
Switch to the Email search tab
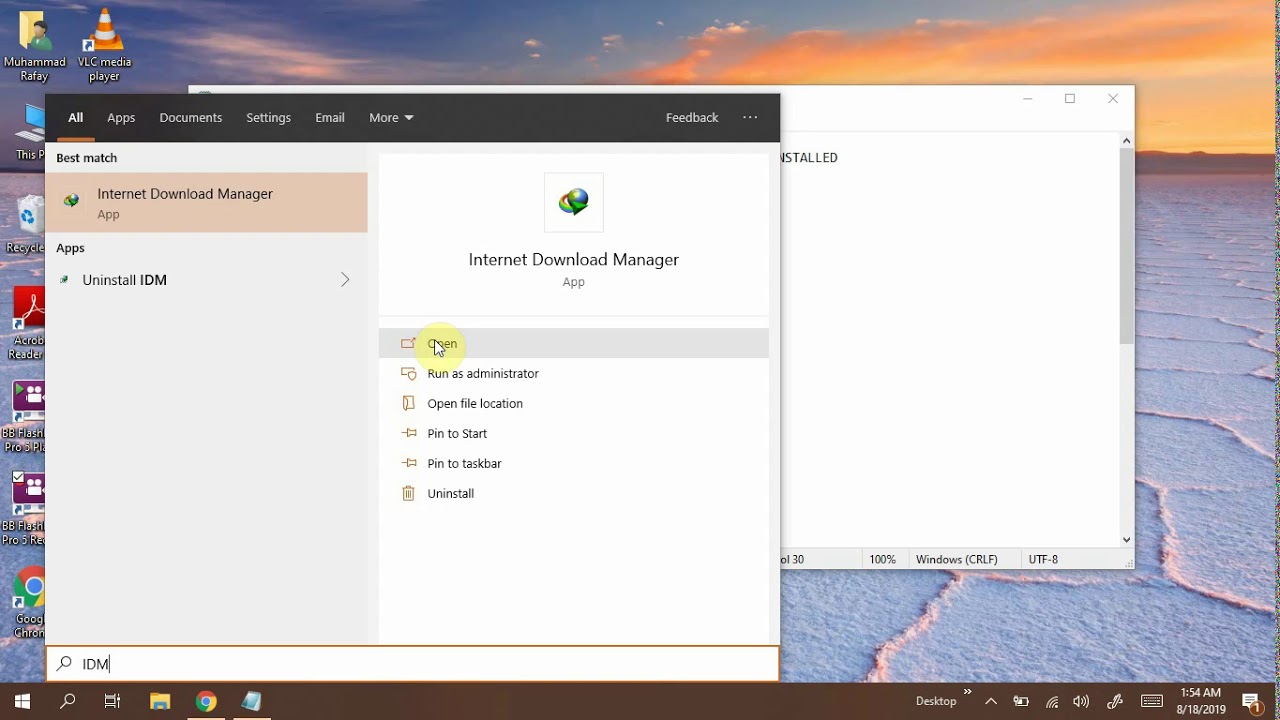(330, 118)
